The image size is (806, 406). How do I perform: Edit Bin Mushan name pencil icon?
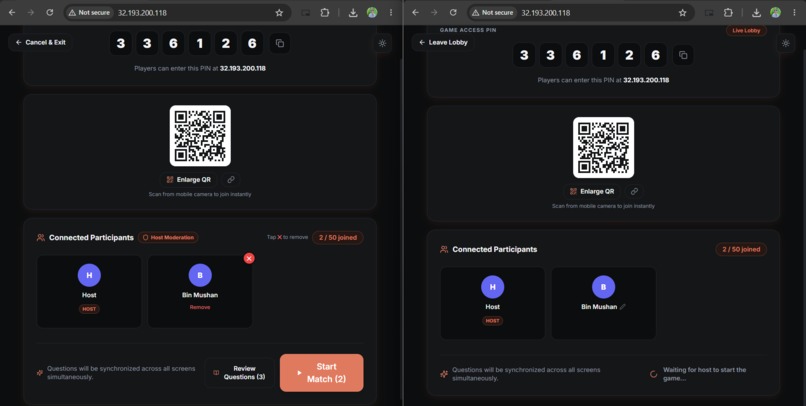pos(622,307)
